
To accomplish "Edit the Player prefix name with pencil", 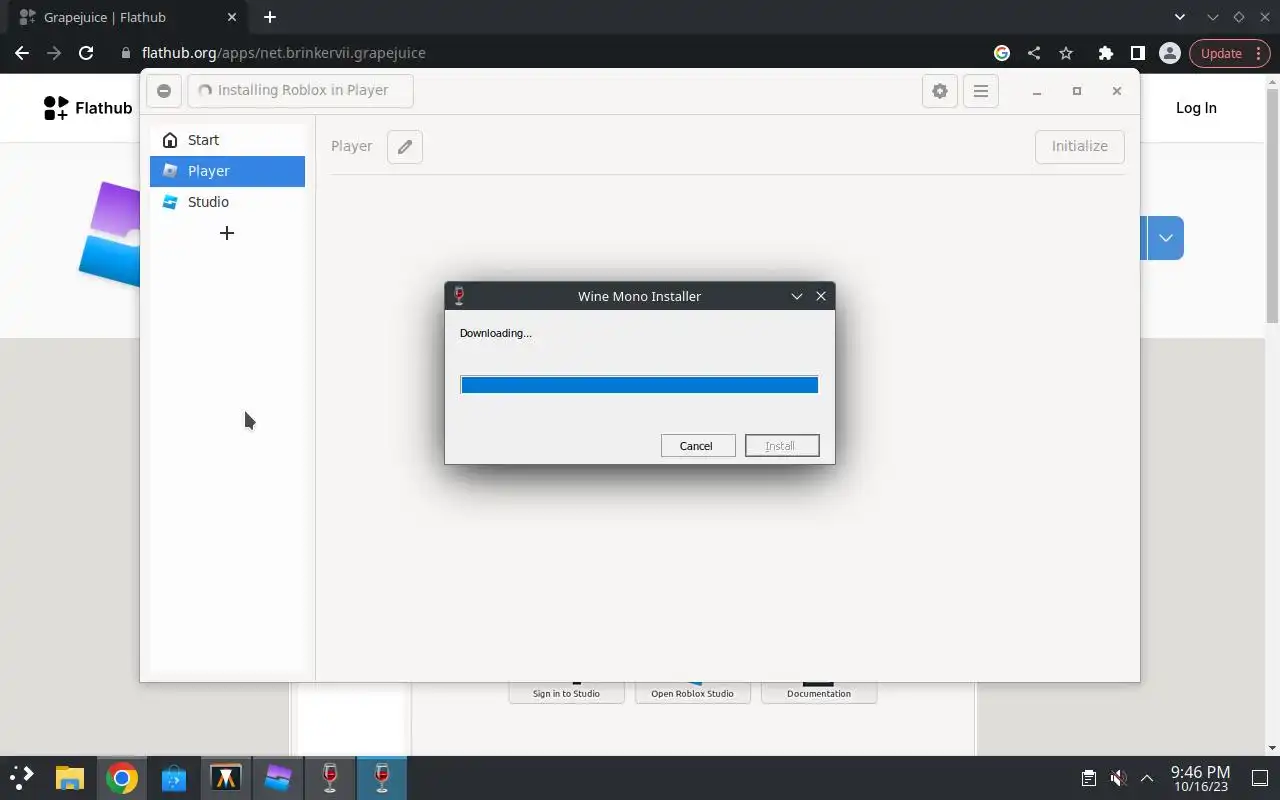I will click(405, 147).
